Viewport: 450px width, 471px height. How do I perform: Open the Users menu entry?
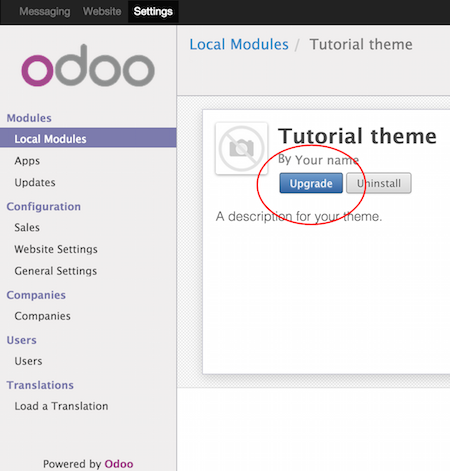pyautogui.click(x=28, y=361)
